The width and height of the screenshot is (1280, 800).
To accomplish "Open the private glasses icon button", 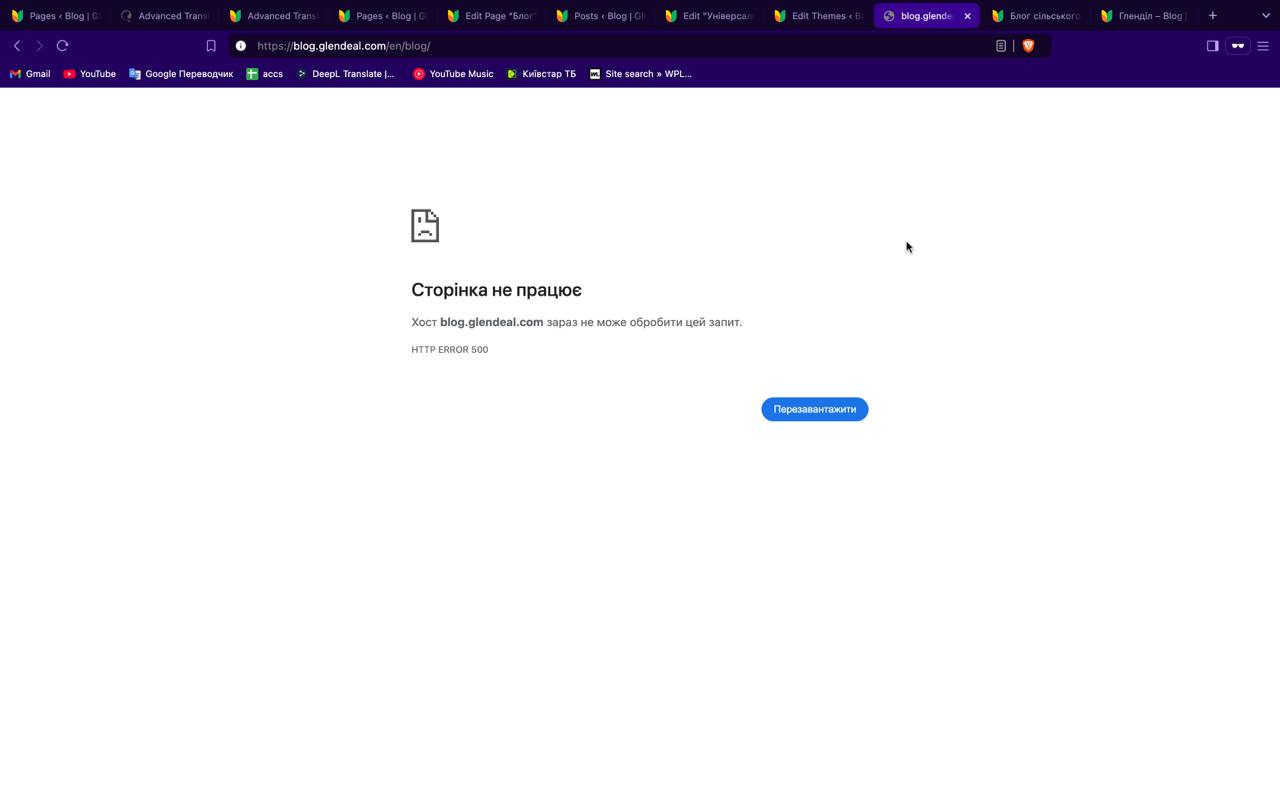I will point(1237,46).
